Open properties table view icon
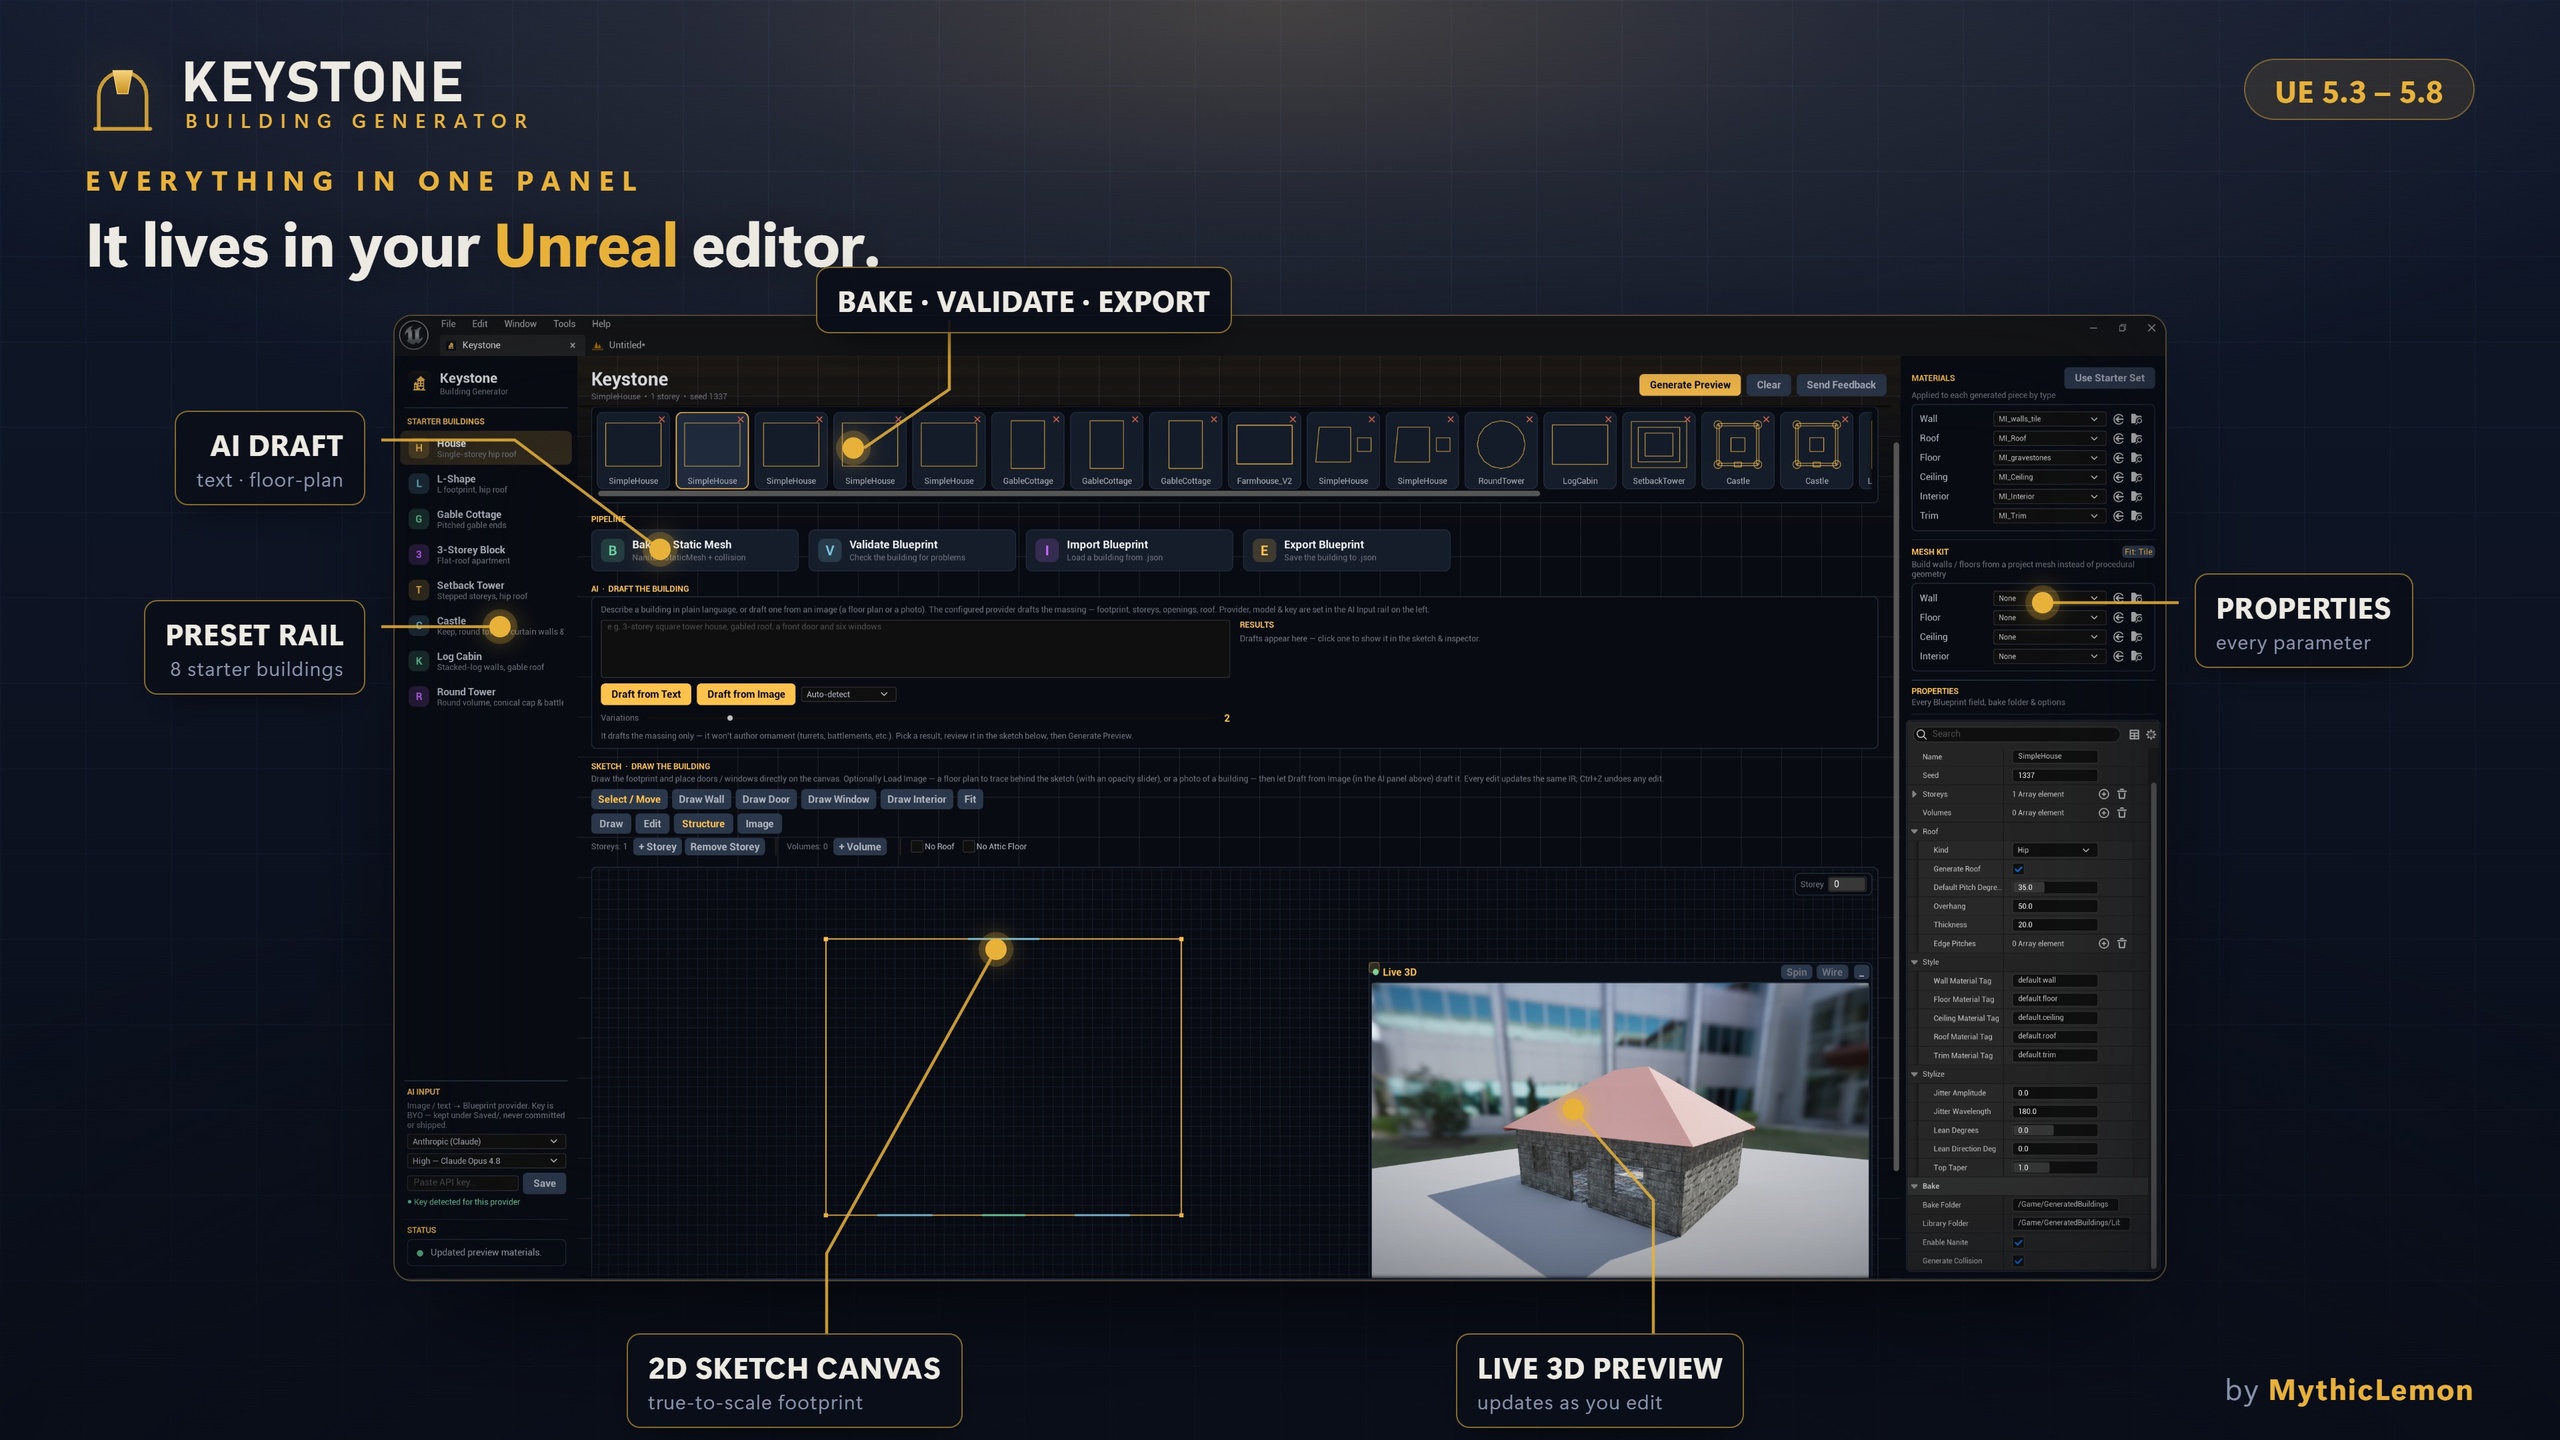The image size is (2560, 1440). (2134, 735)
